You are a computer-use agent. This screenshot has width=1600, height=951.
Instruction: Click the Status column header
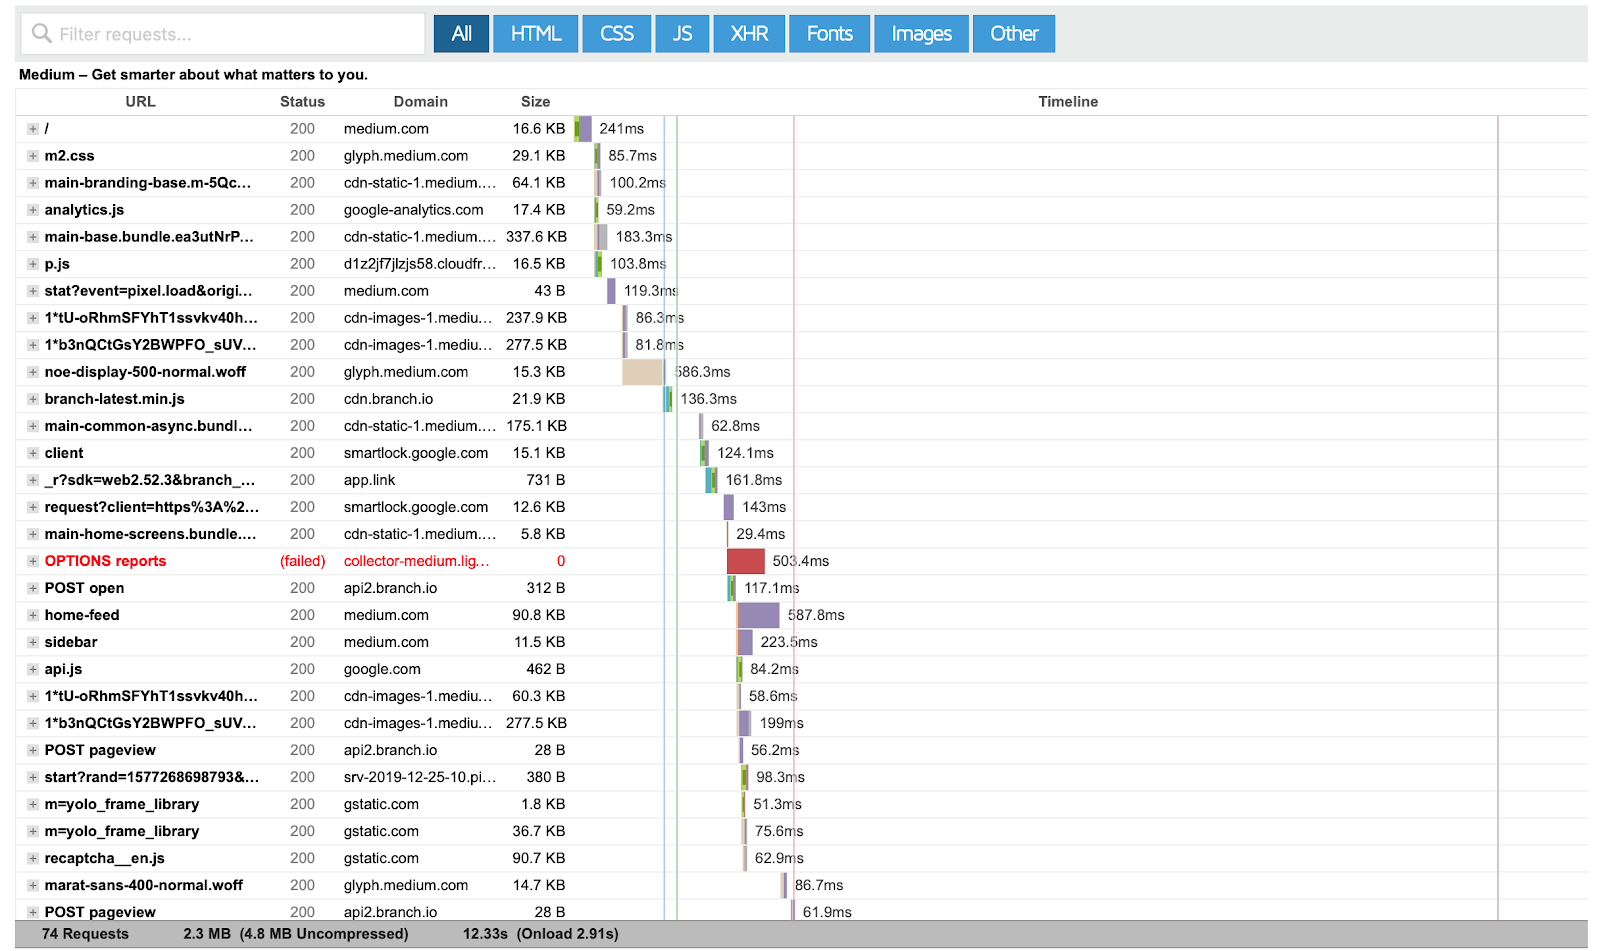(x=302, y=102)
